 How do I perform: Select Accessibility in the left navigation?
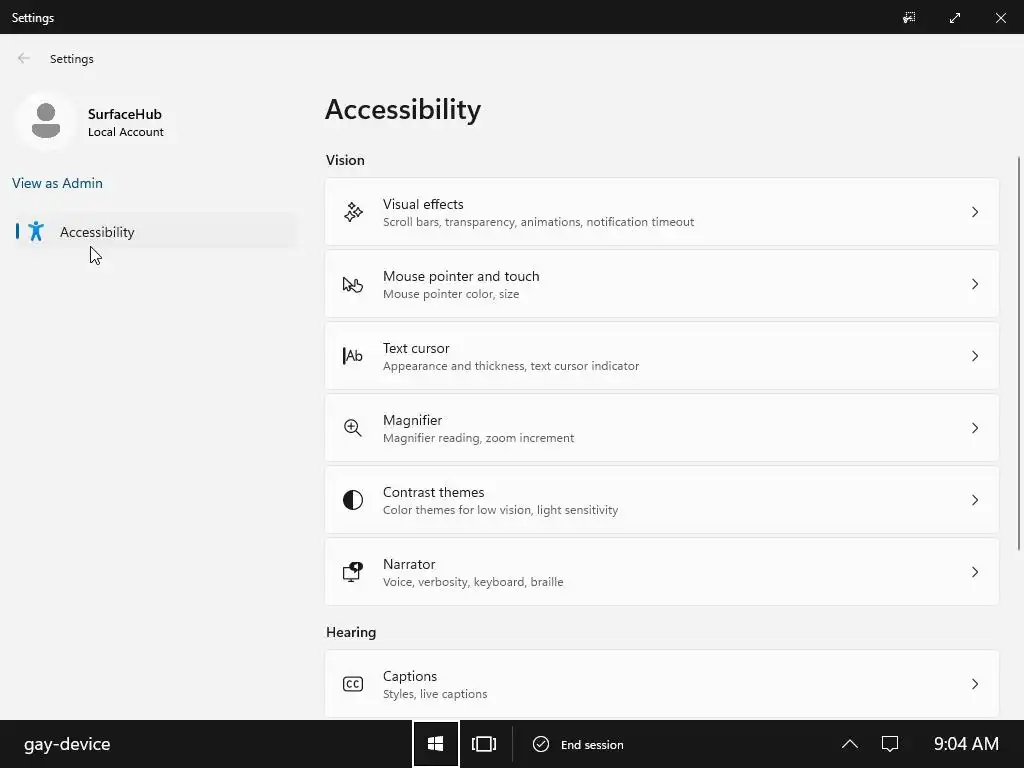(97, 232)
